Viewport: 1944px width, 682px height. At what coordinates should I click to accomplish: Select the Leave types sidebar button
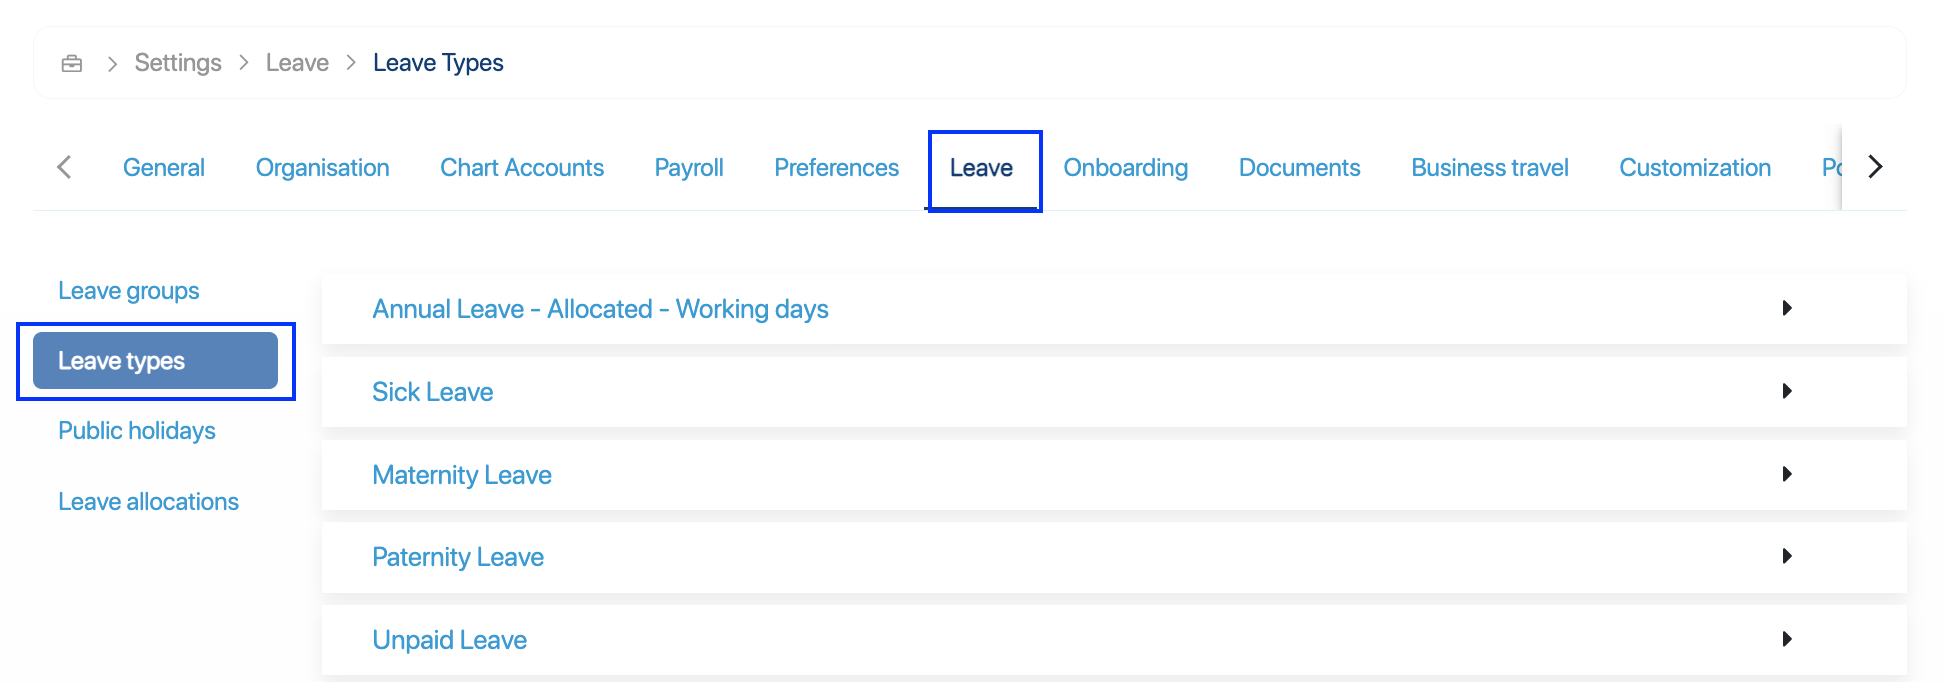[x=155, y=361]
